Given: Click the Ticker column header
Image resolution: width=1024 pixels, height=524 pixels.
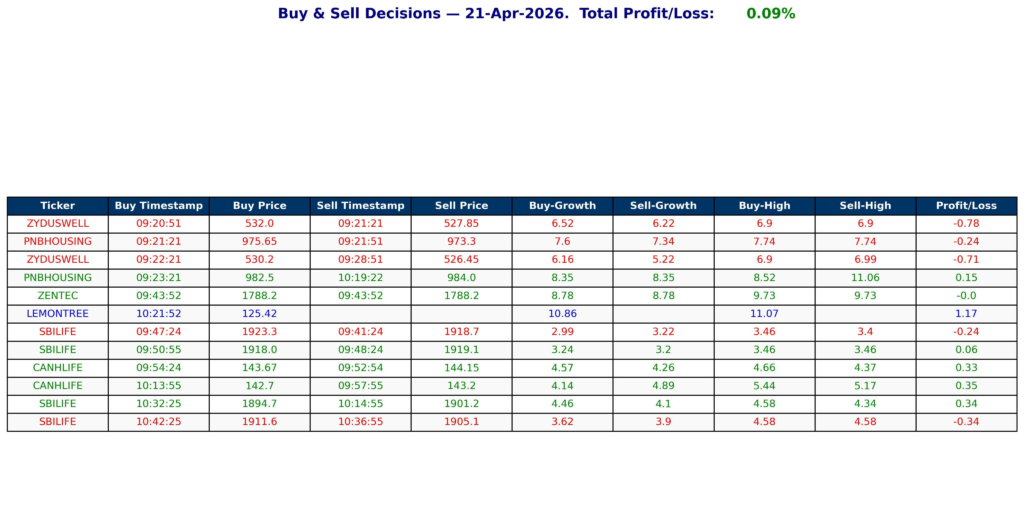Looking at the screenshot, I should [57, 206].
